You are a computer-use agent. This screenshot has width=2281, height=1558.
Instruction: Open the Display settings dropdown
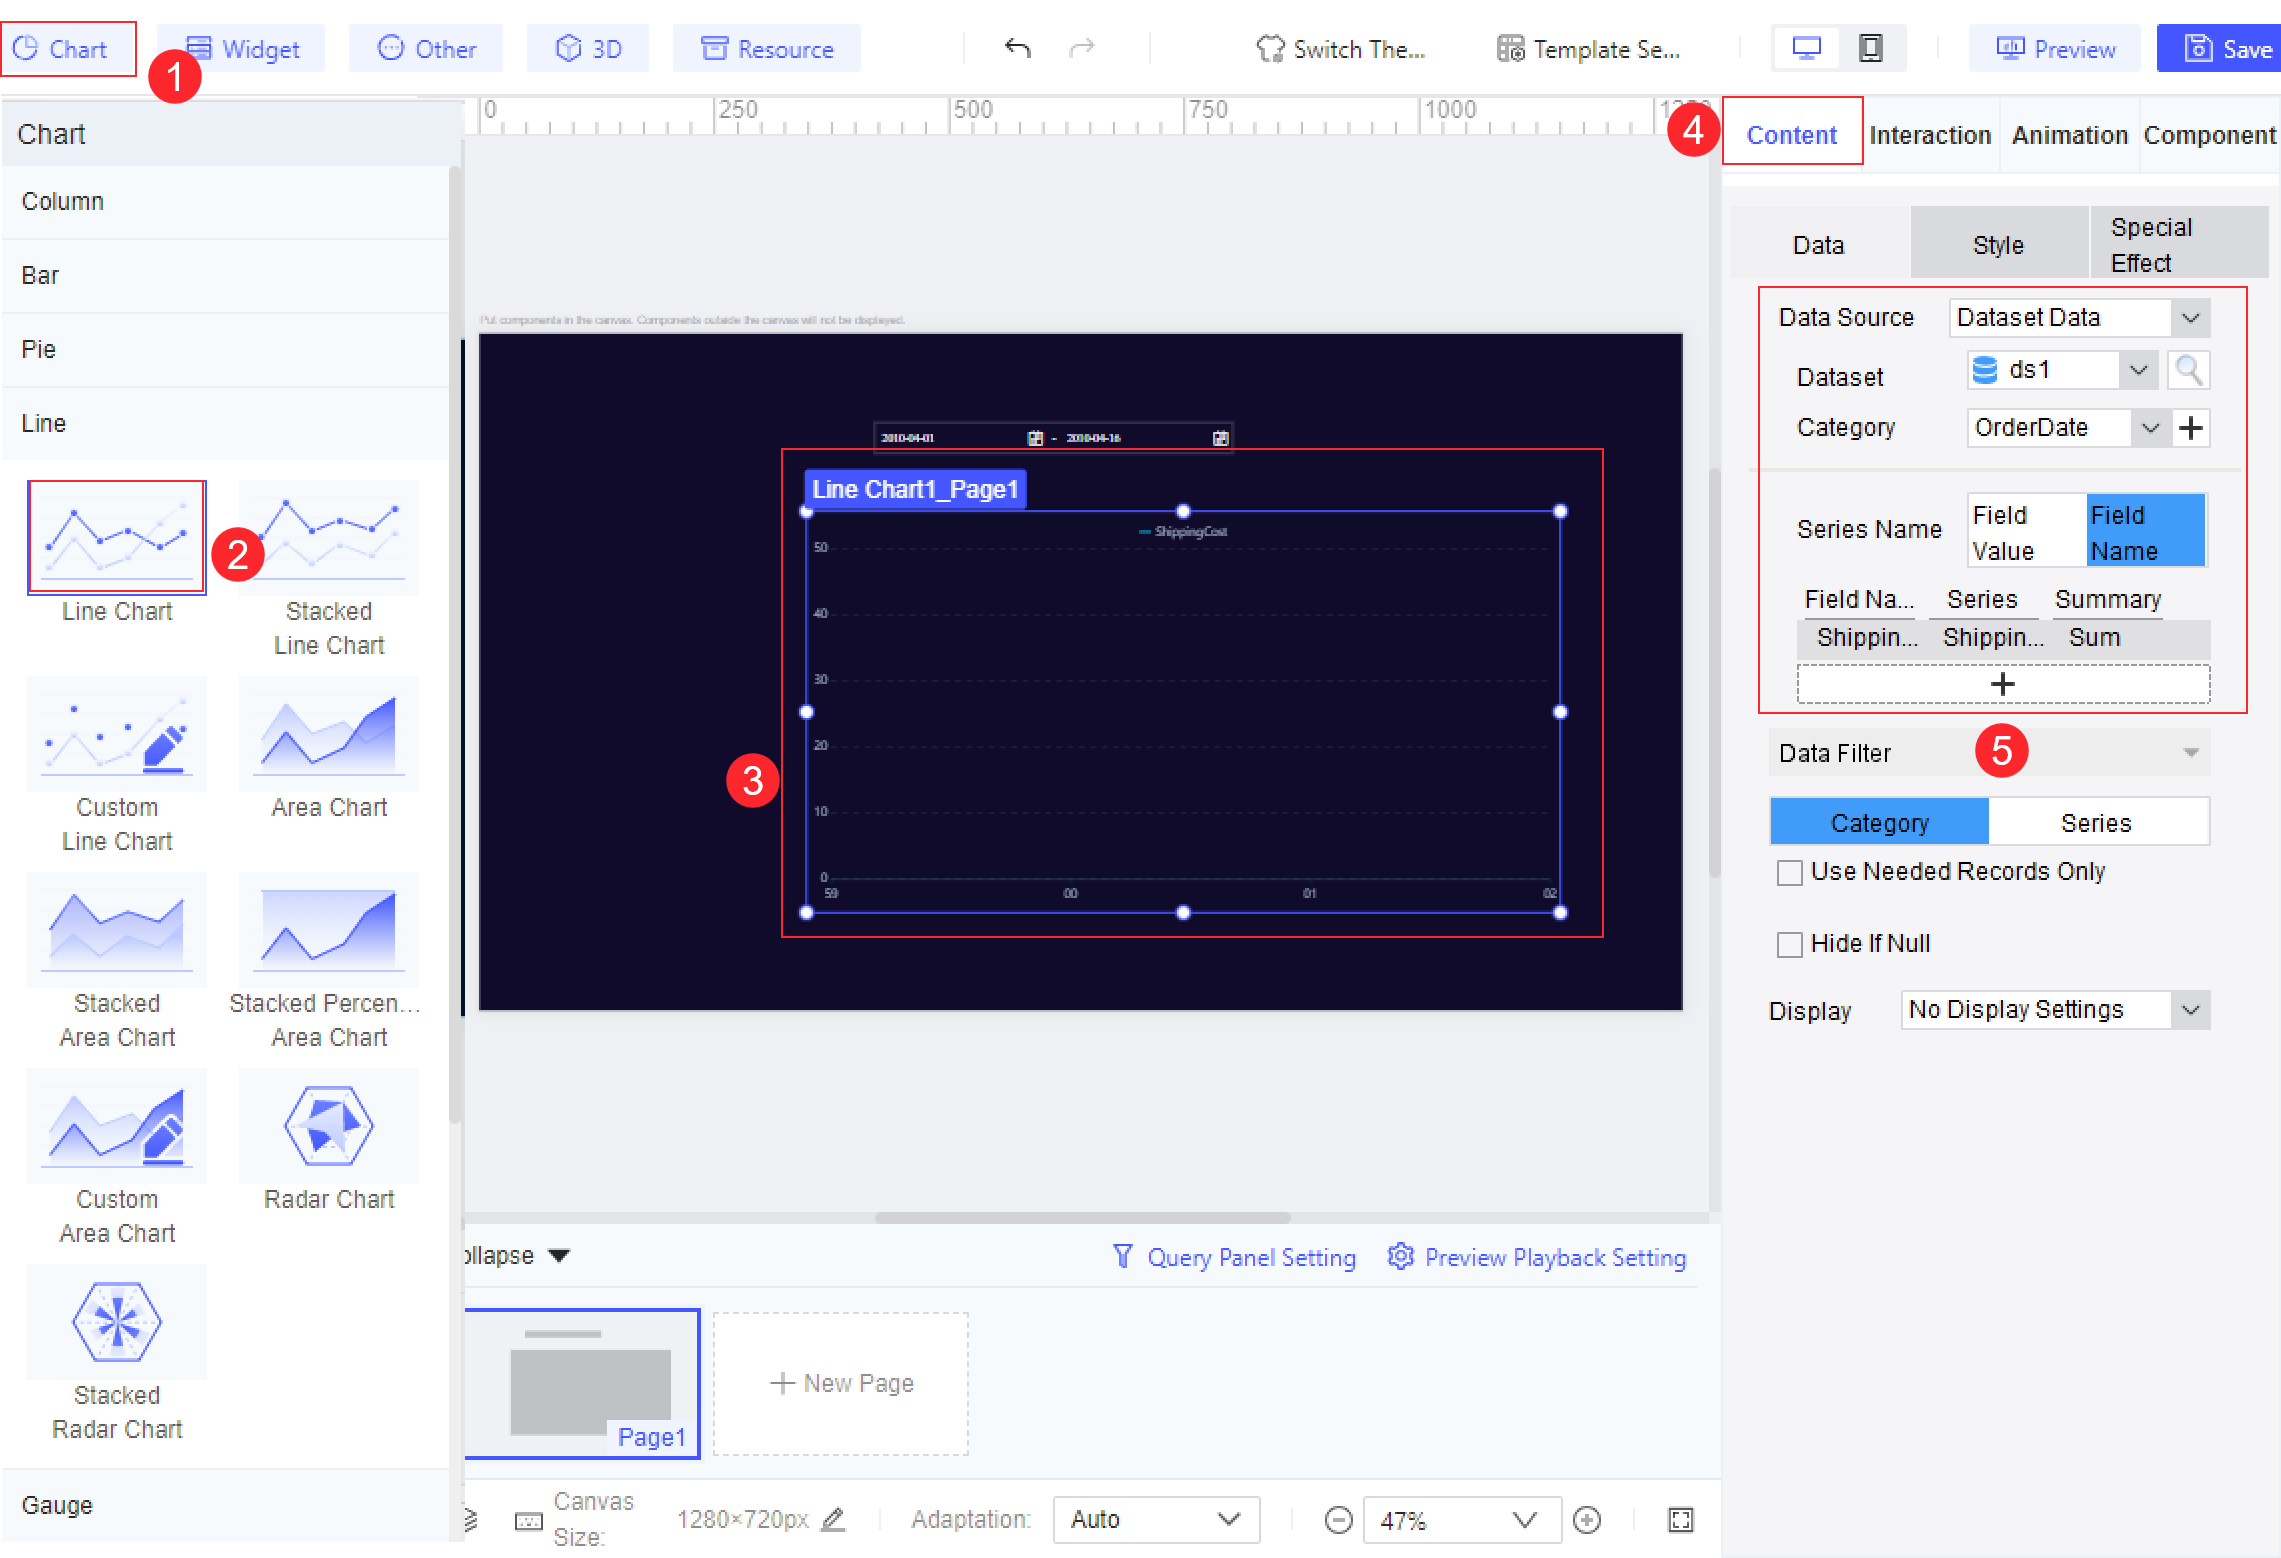[x=2055, y=1010]
